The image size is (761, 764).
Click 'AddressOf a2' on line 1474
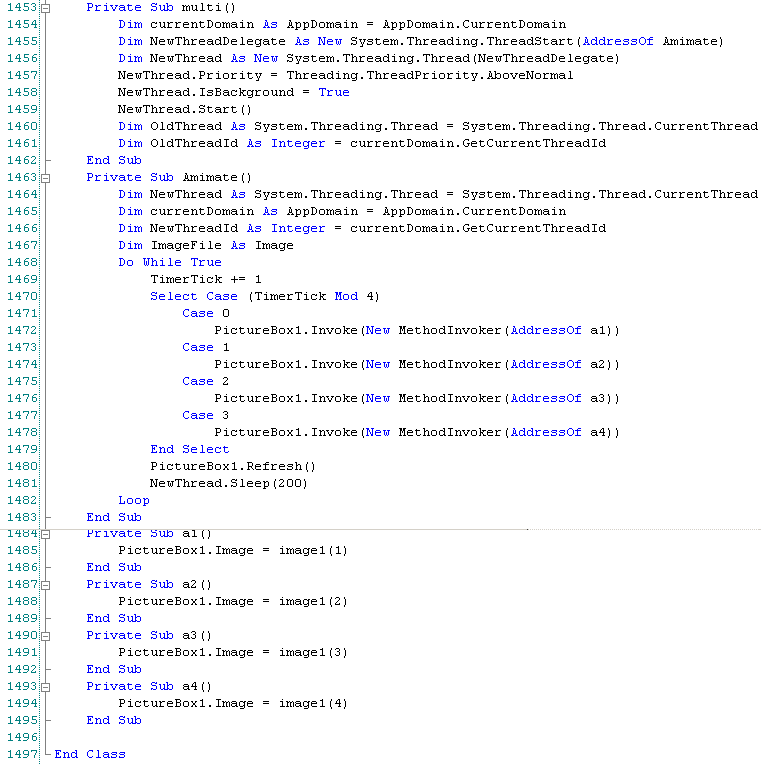(x=558, y=365)
